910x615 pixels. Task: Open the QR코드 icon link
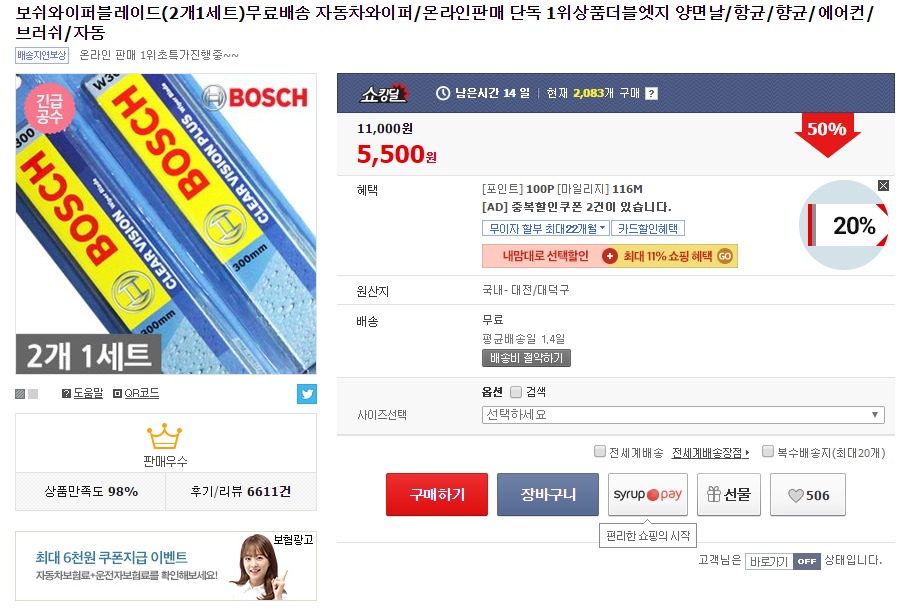point(136,393)
